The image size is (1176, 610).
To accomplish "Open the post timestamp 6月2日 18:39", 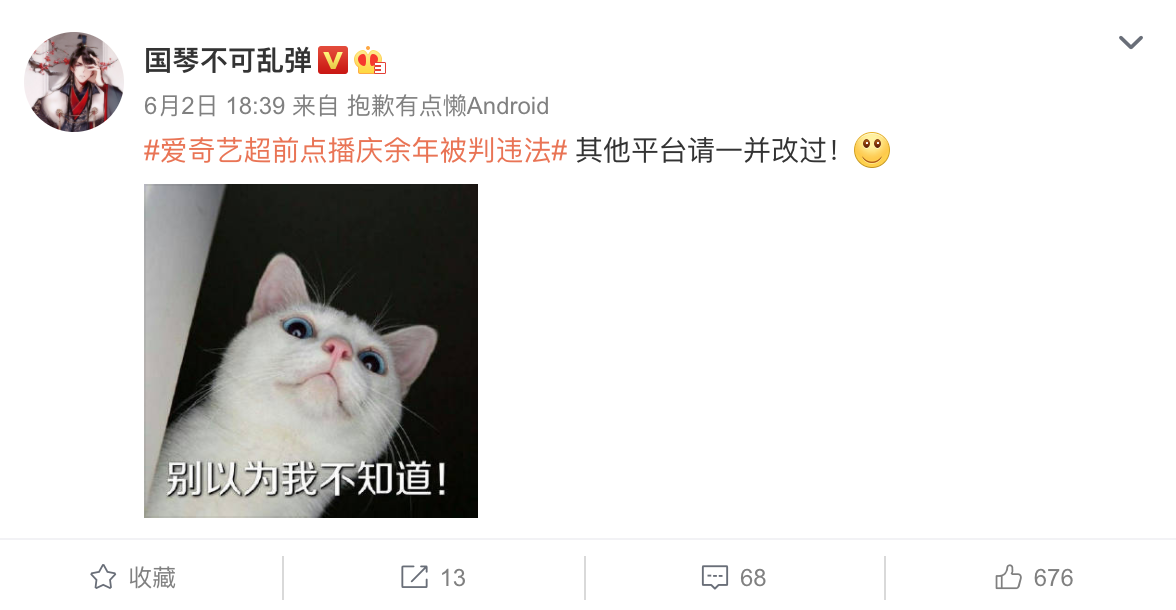I will [x=214, y=106].
